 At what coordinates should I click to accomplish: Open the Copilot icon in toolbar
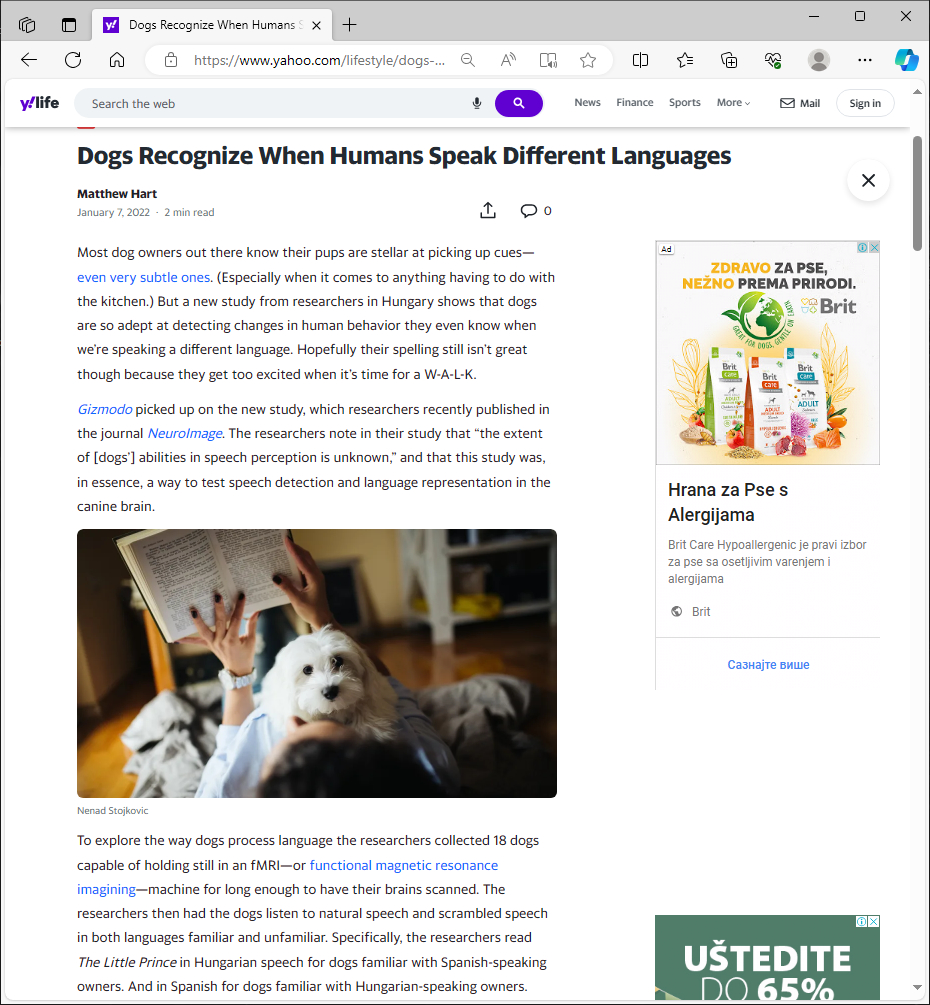[906, 60]
